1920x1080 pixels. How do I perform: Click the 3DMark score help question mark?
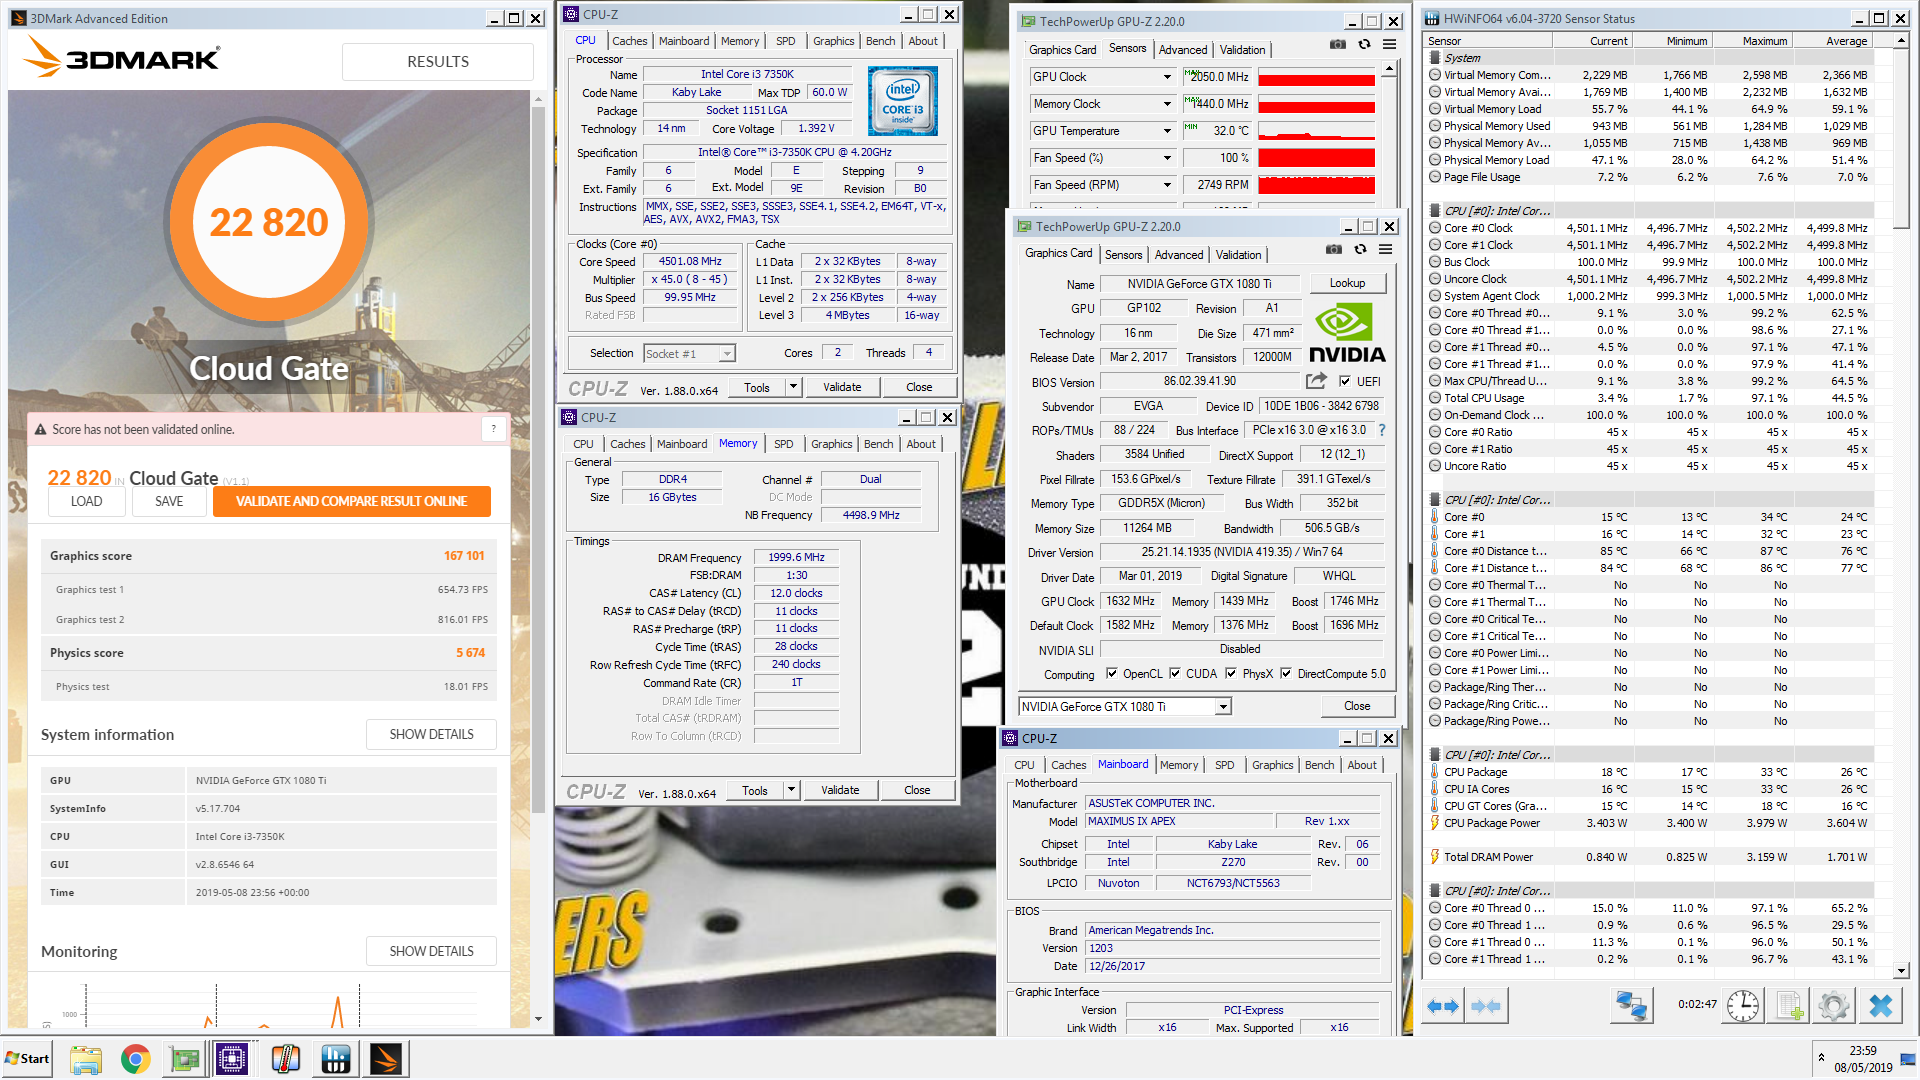494,429
